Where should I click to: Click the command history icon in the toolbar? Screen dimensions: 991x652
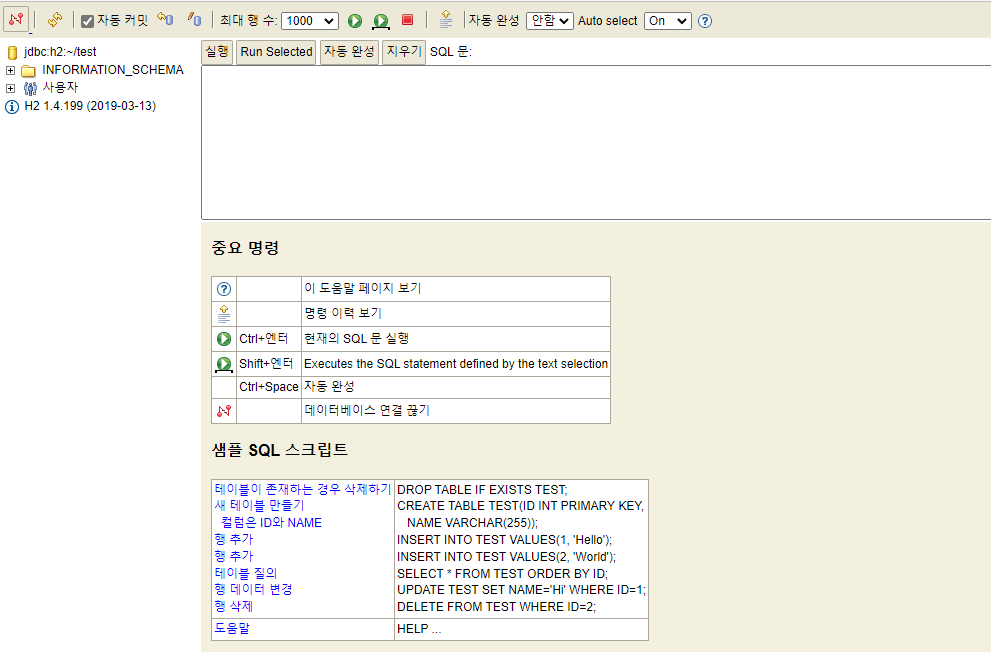(x=446, y=20)
